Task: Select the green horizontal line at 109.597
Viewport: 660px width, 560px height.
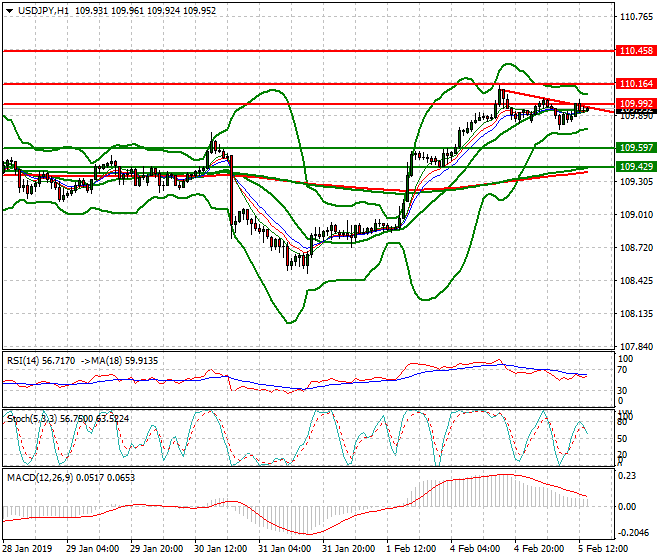Action: tap(300, 148)
